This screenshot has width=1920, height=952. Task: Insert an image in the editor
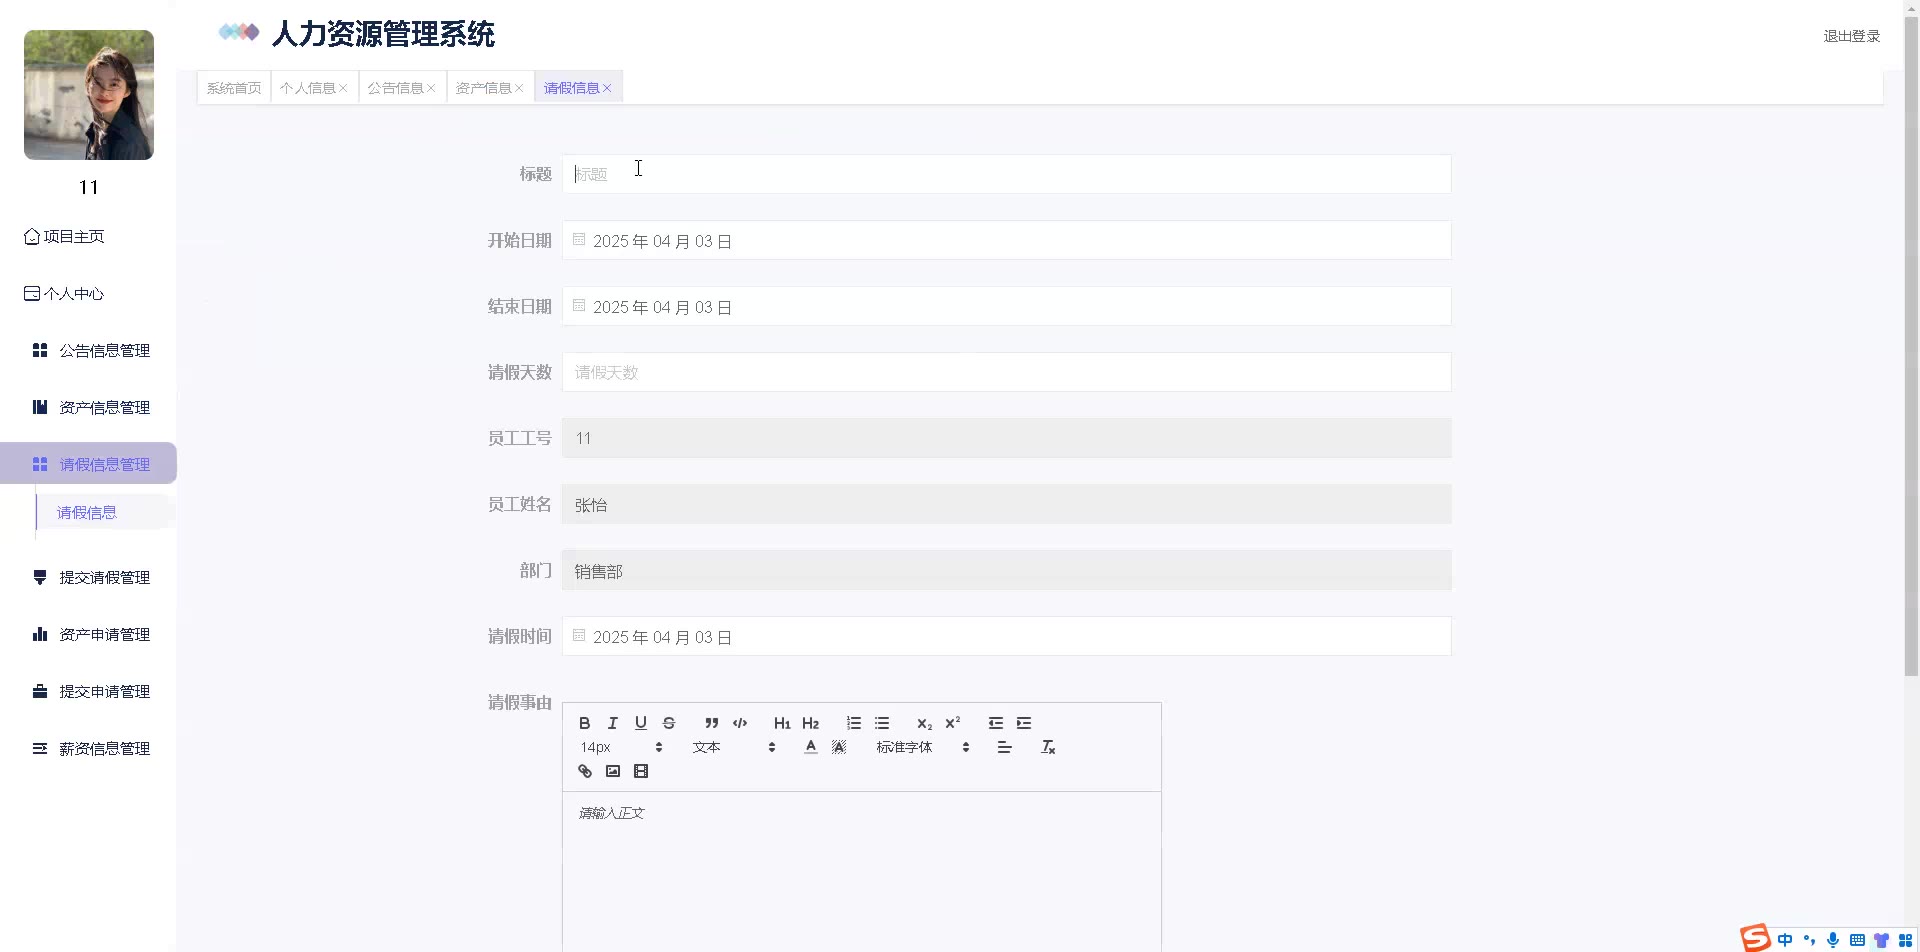(x=613, y=771)
